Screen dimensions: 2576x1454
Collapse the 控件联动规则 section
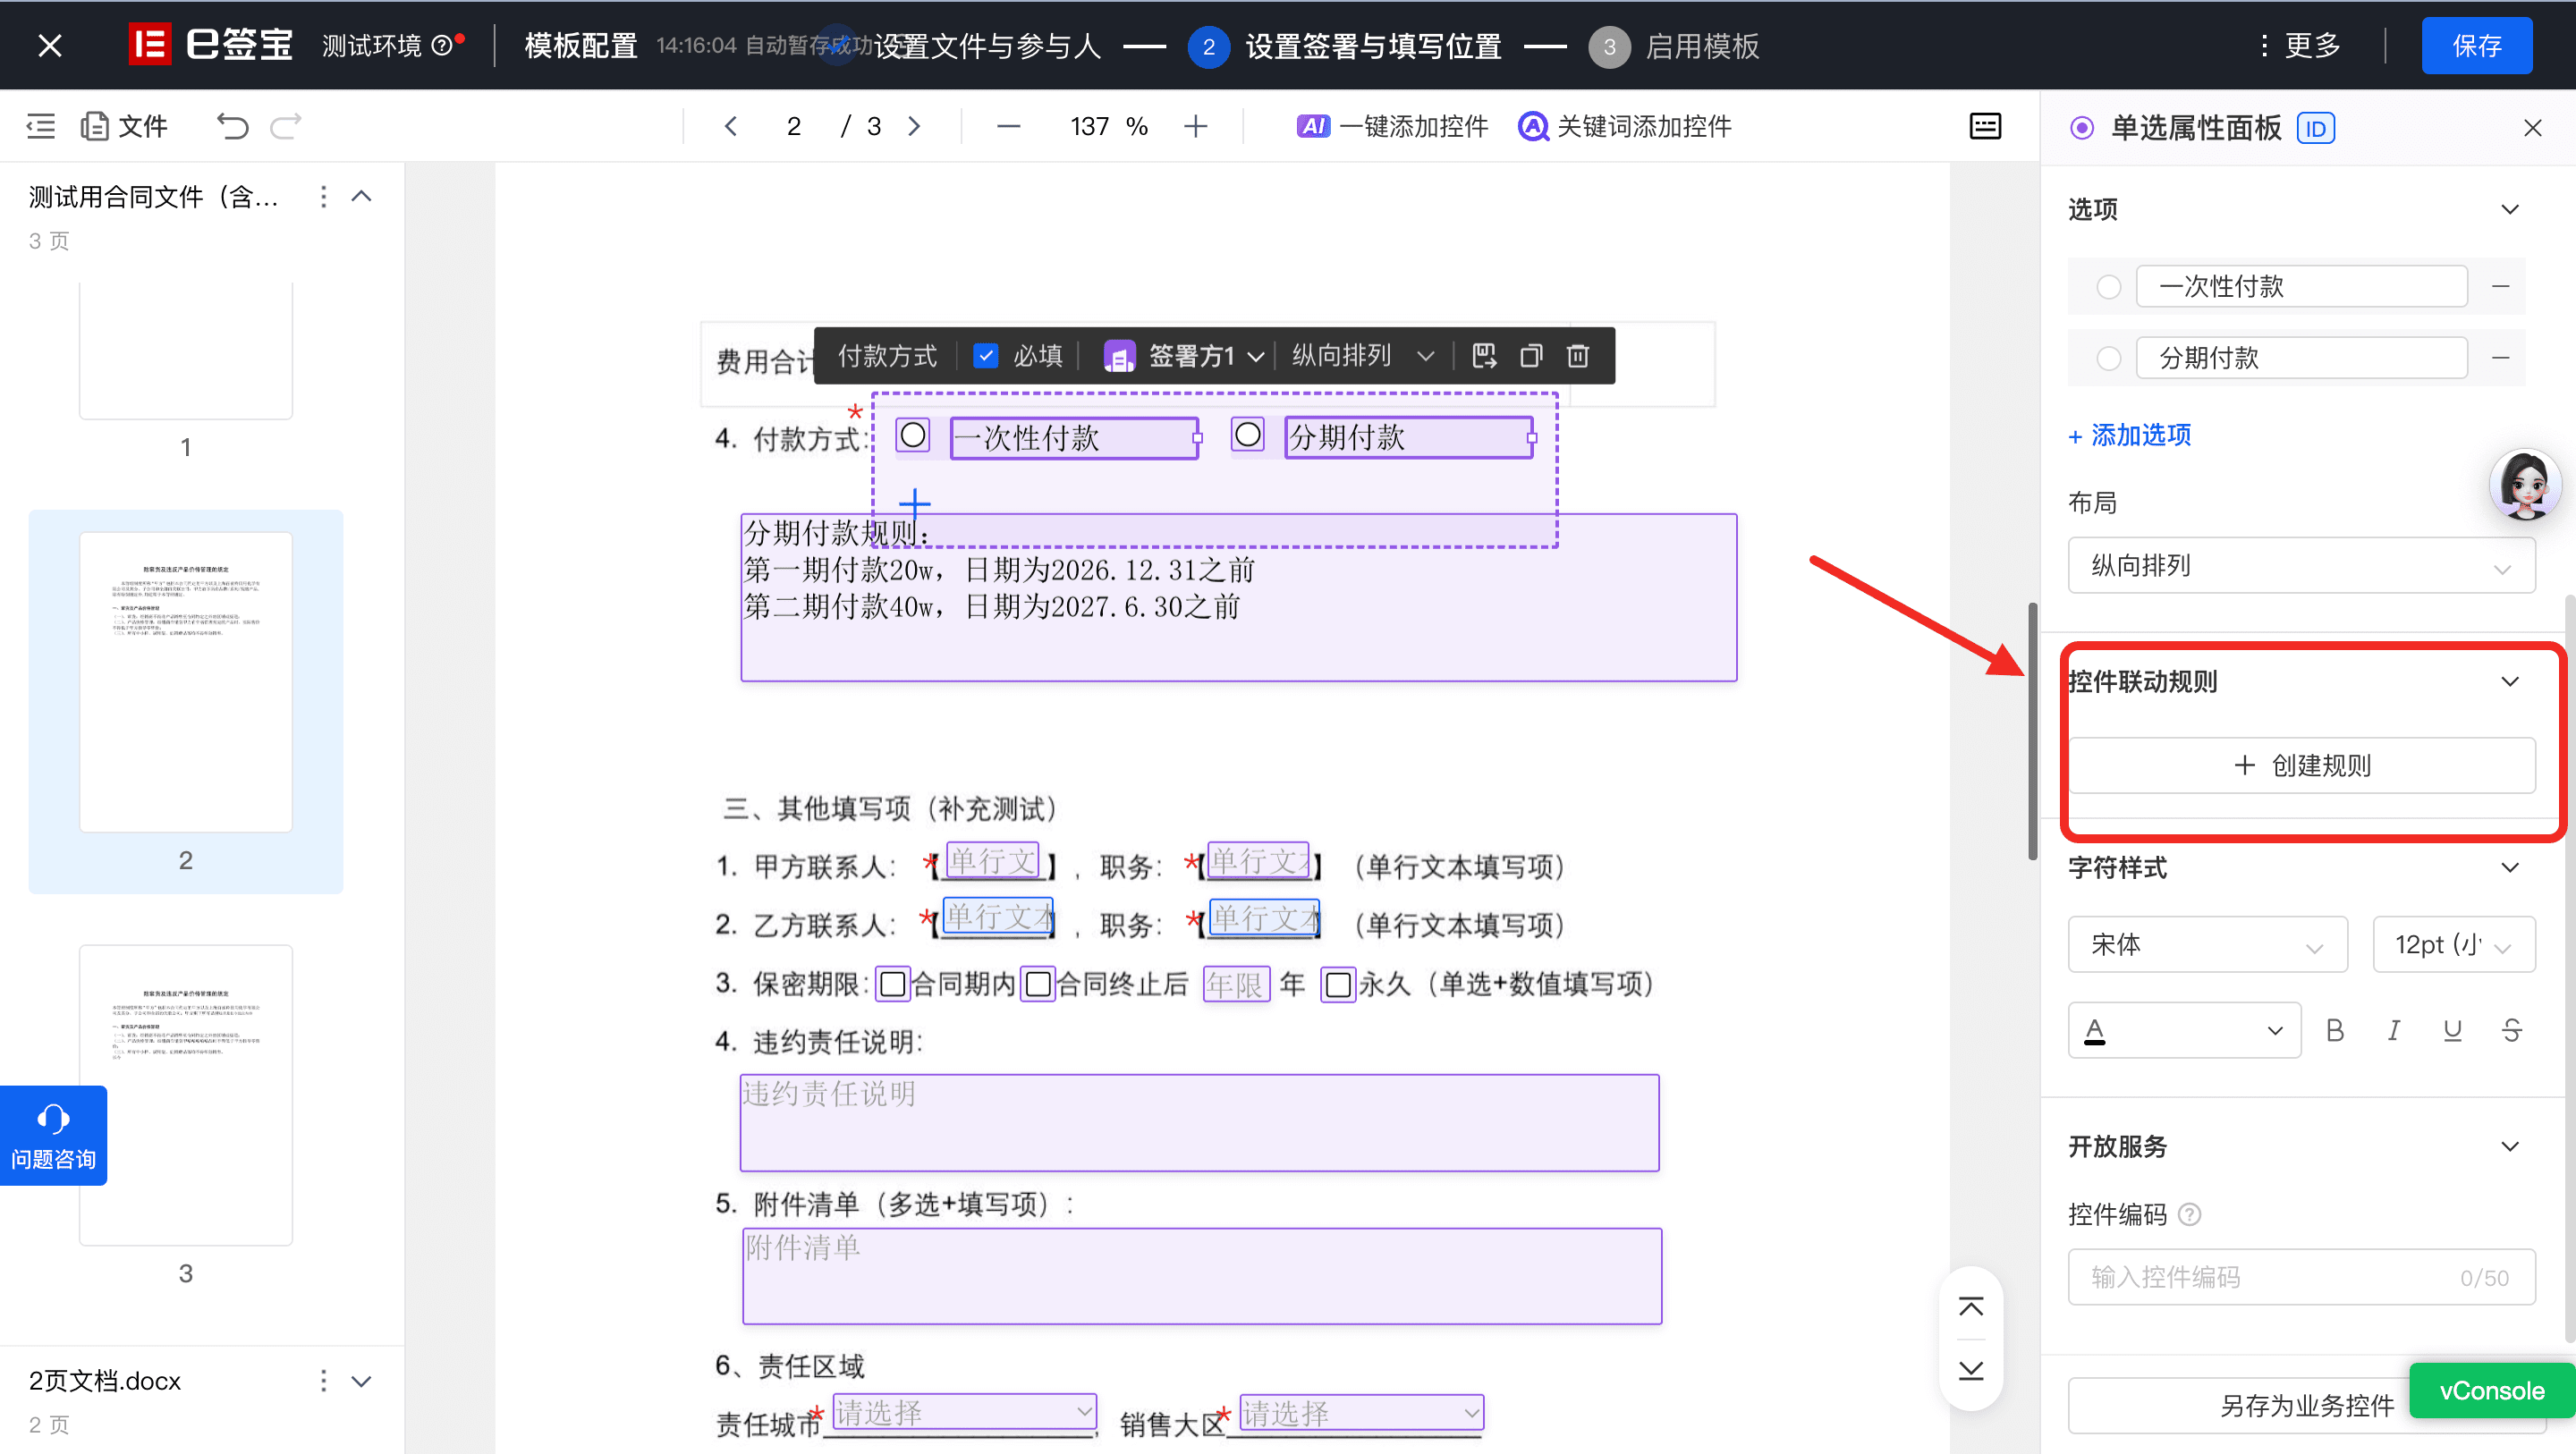pos(2510,682)
